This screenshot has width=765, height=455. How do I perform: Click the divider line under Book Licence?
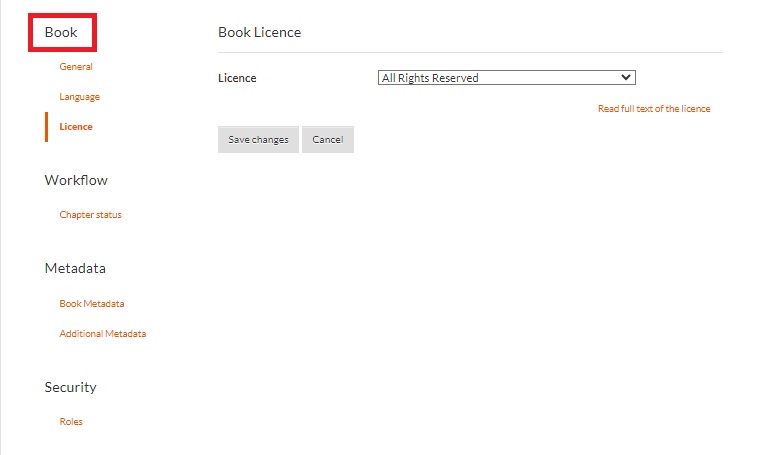tap(470, 52)
